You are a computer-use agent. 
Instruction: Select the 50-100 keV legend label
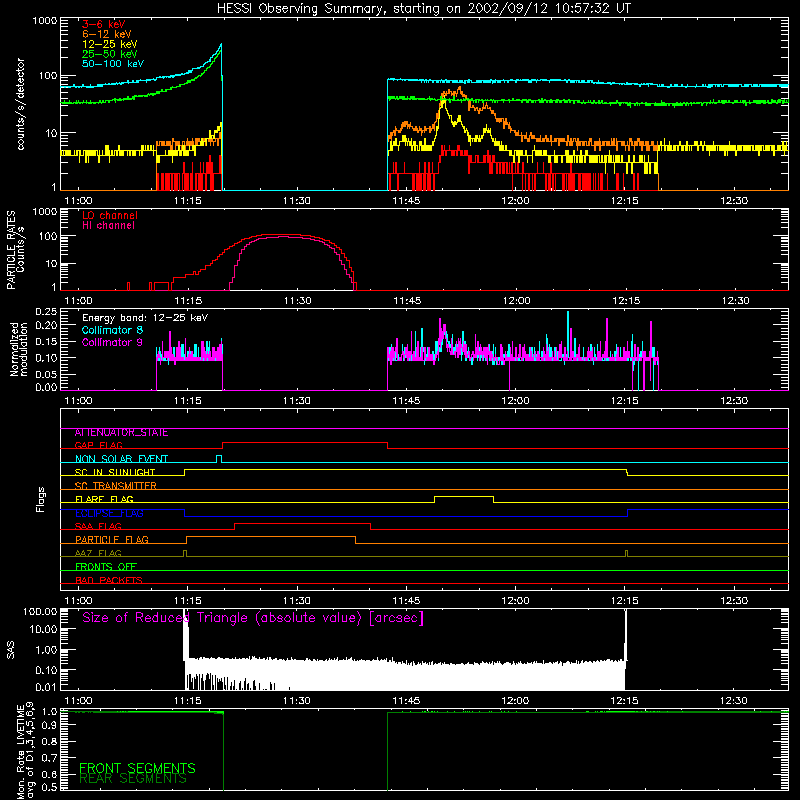tap(113, 64)
